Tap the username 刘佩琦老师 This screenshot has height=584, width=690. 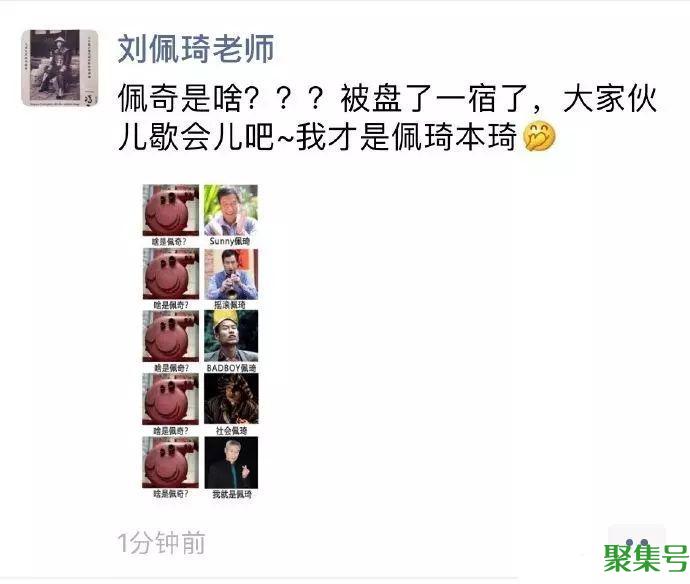coord(196,48)
